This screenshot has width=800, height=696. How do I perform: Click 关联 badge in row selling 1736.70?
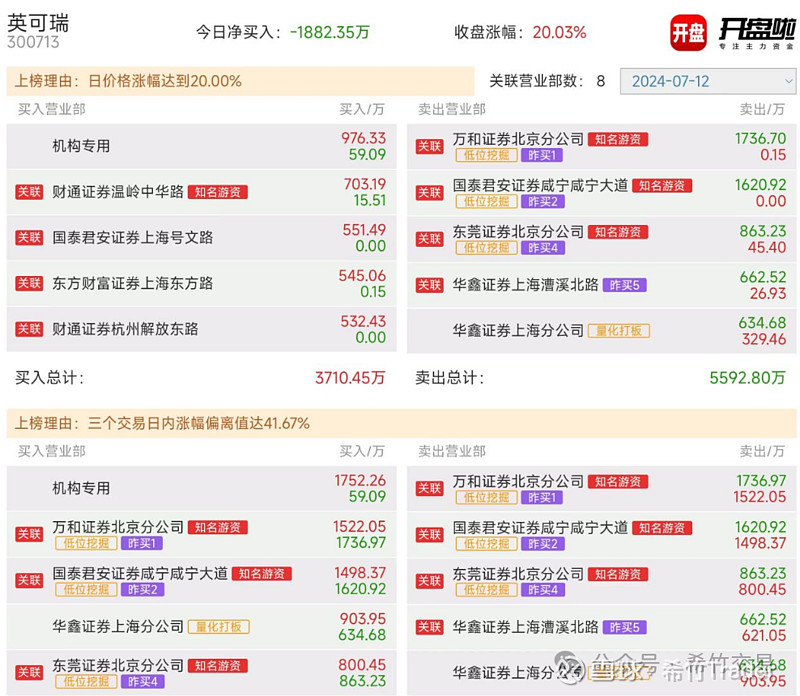point(430,147)
